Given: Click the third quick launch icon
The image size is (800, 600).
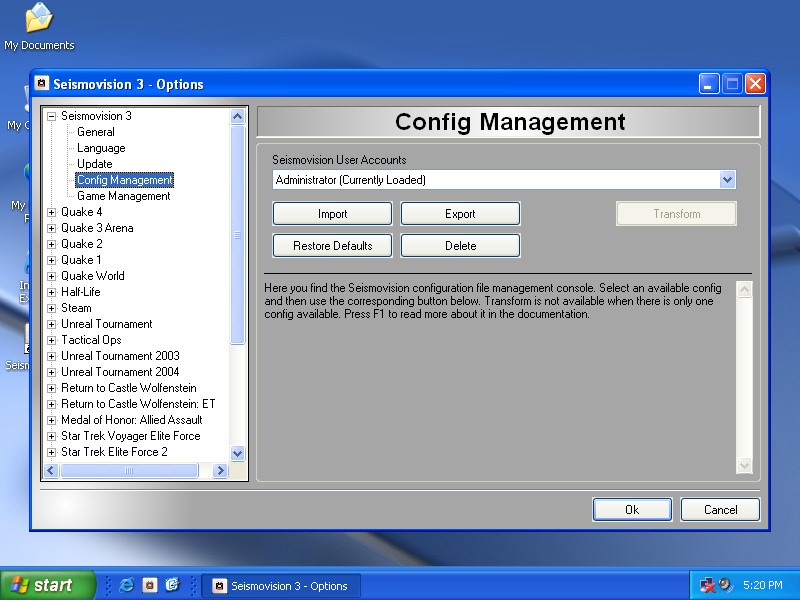Looking at the screenshot, I should click(172, 585).
